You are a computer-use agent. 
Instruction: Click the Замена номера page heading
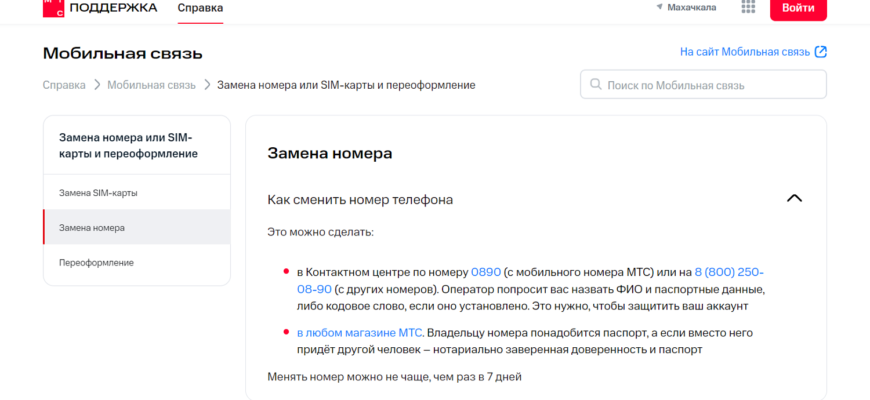[330, 154]
